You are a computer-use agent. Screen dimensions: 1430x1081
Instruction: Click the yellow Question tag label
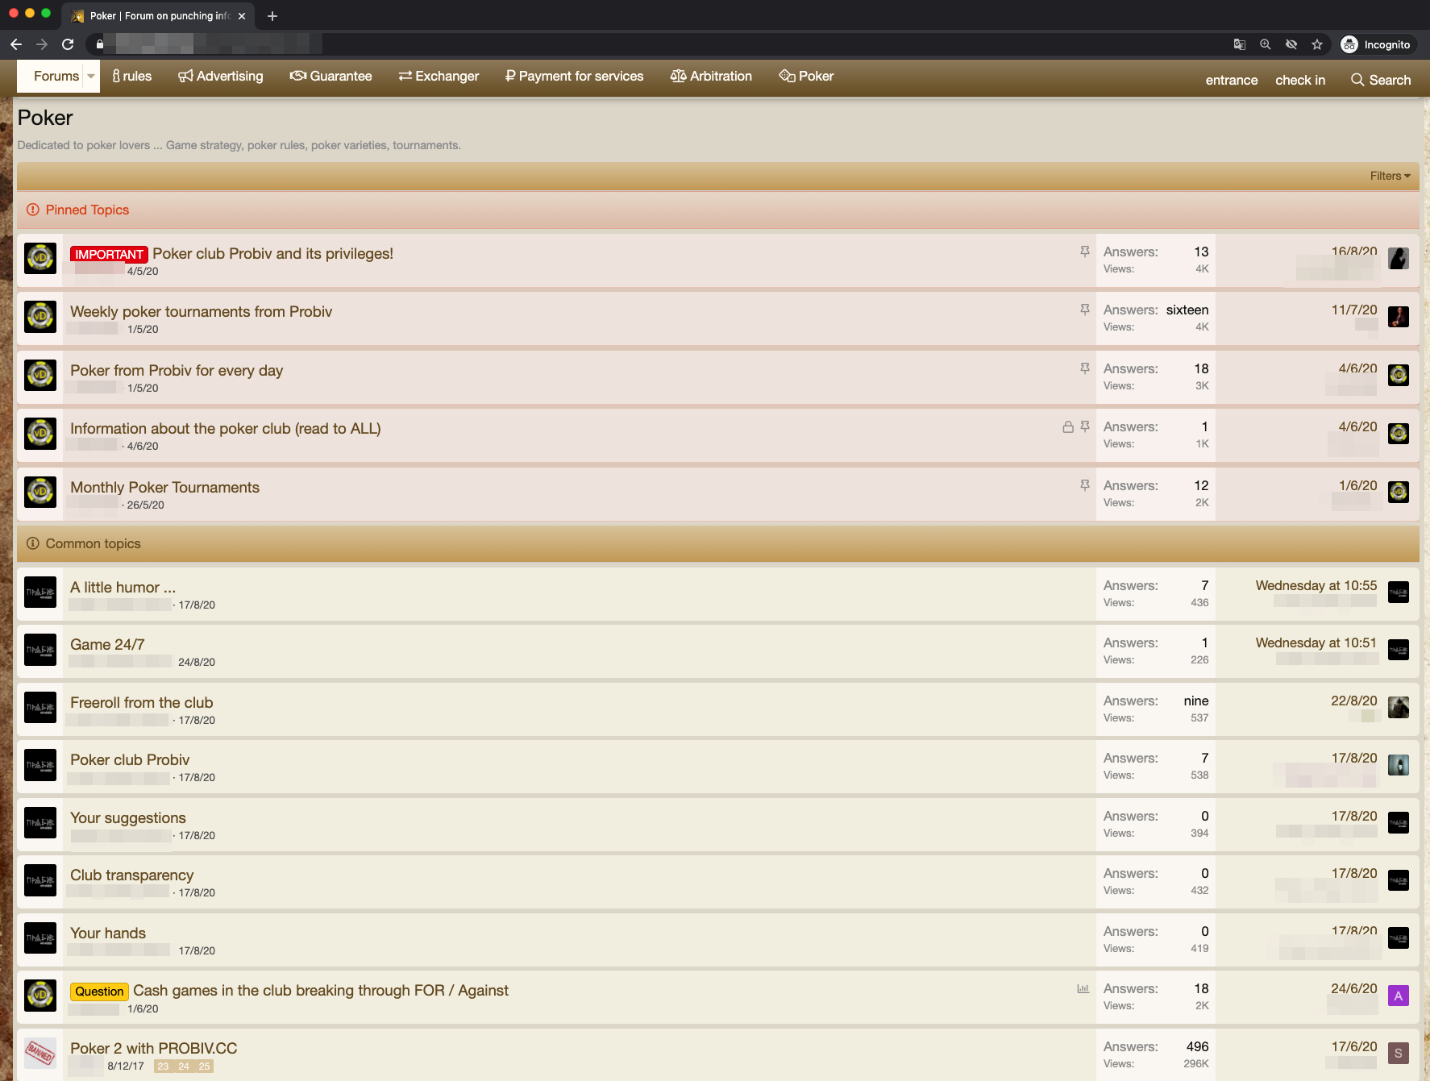[x=99, y=992]
